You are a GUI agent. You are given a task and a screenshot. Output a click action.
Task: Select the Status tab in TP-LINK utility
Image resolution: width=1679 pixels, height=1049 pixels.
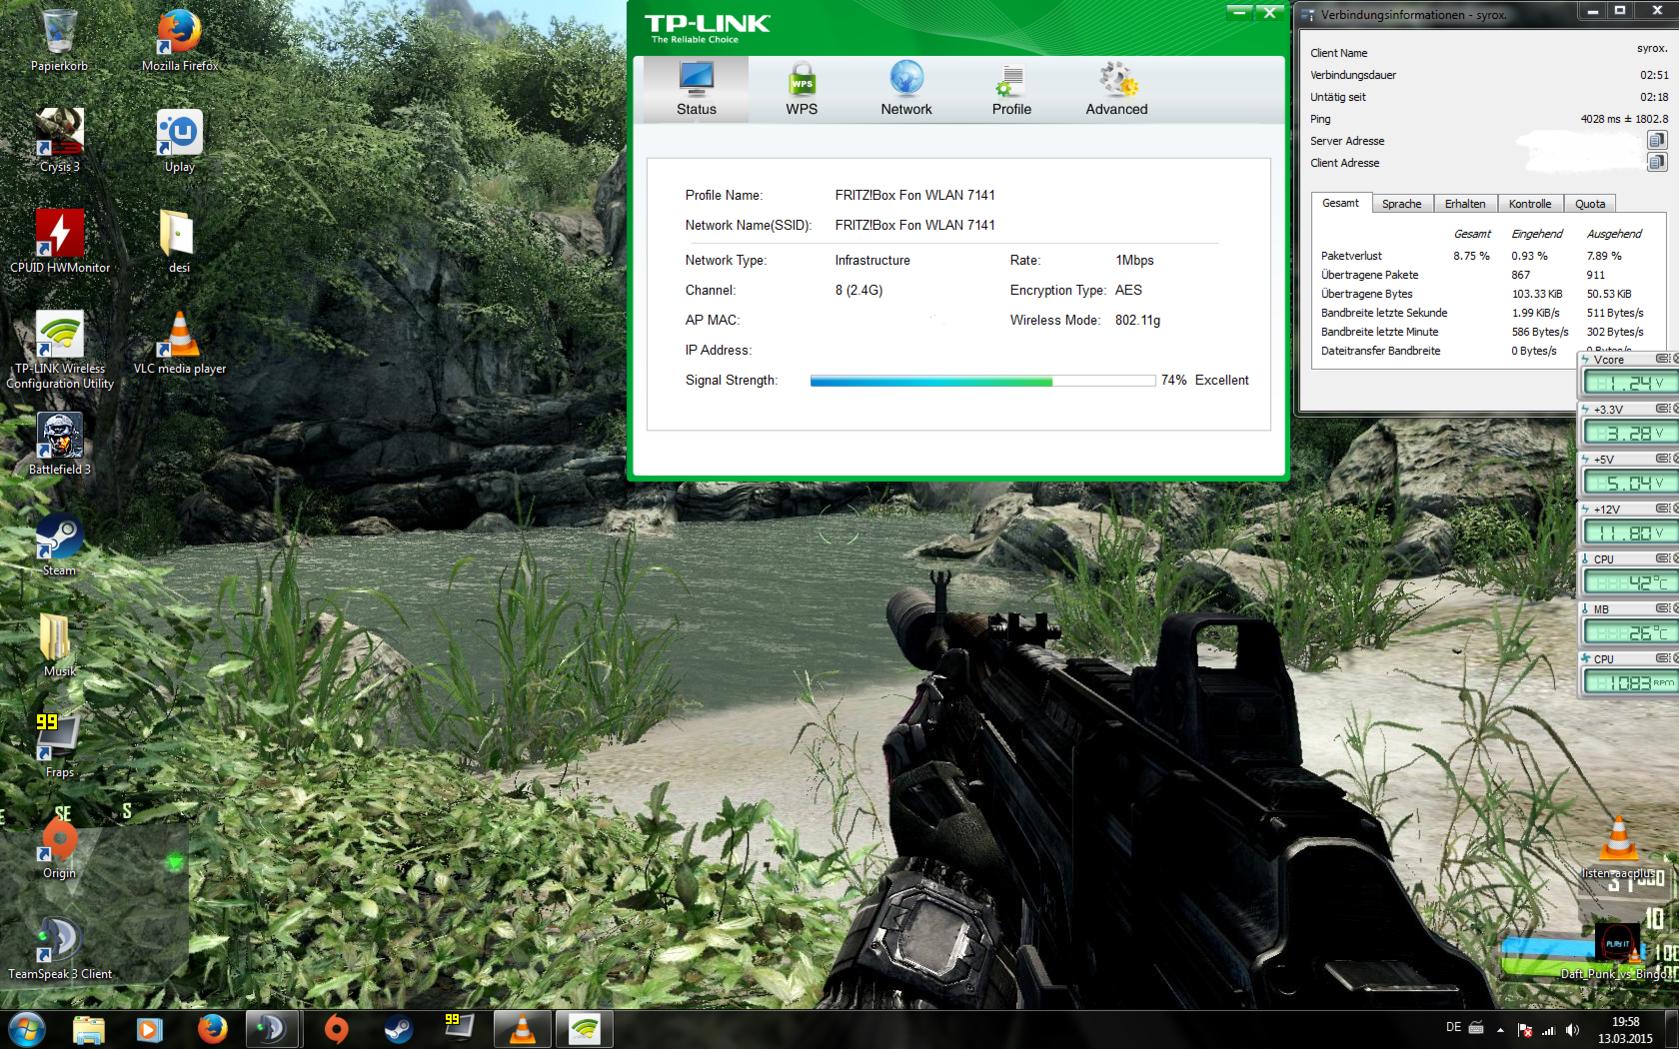click(696, 89)
